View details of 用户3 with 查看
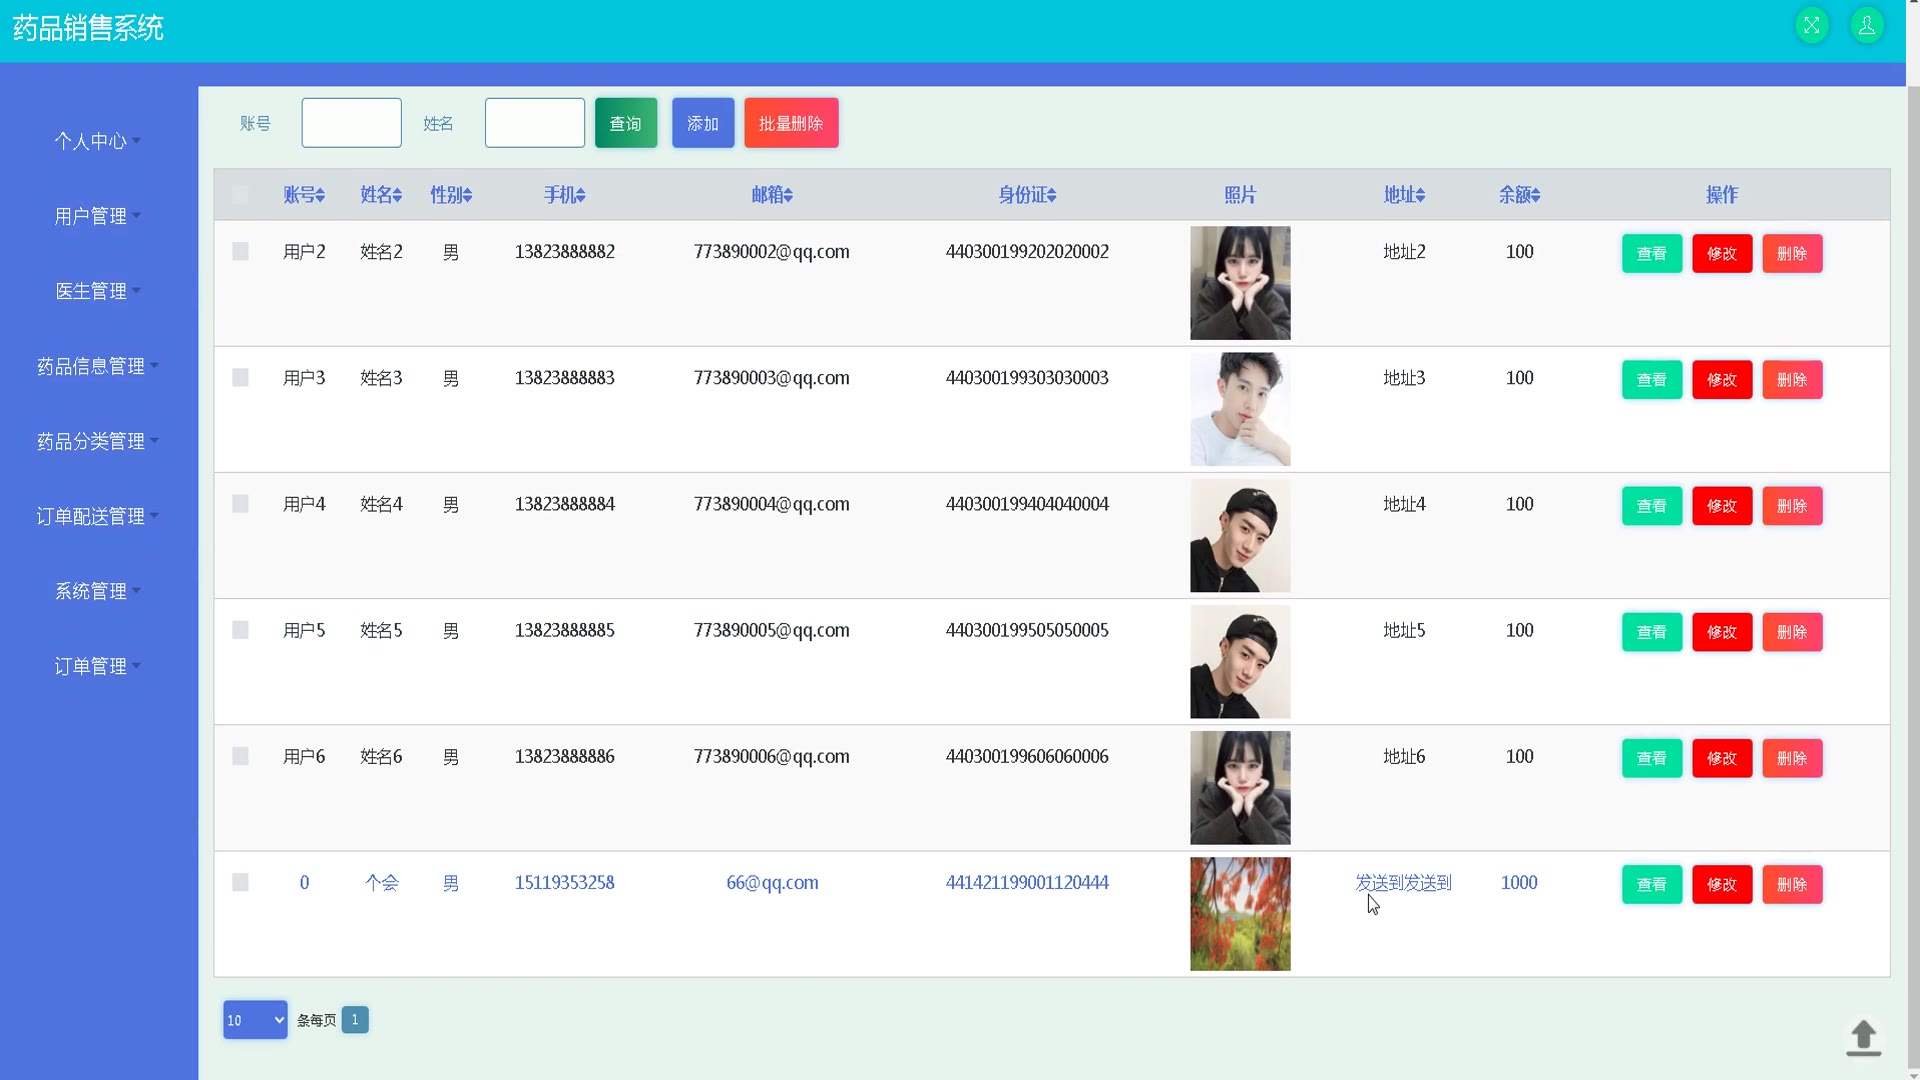This screenshot has height=1080, width=1920. pyautogui.click(x=1652, y=380)
